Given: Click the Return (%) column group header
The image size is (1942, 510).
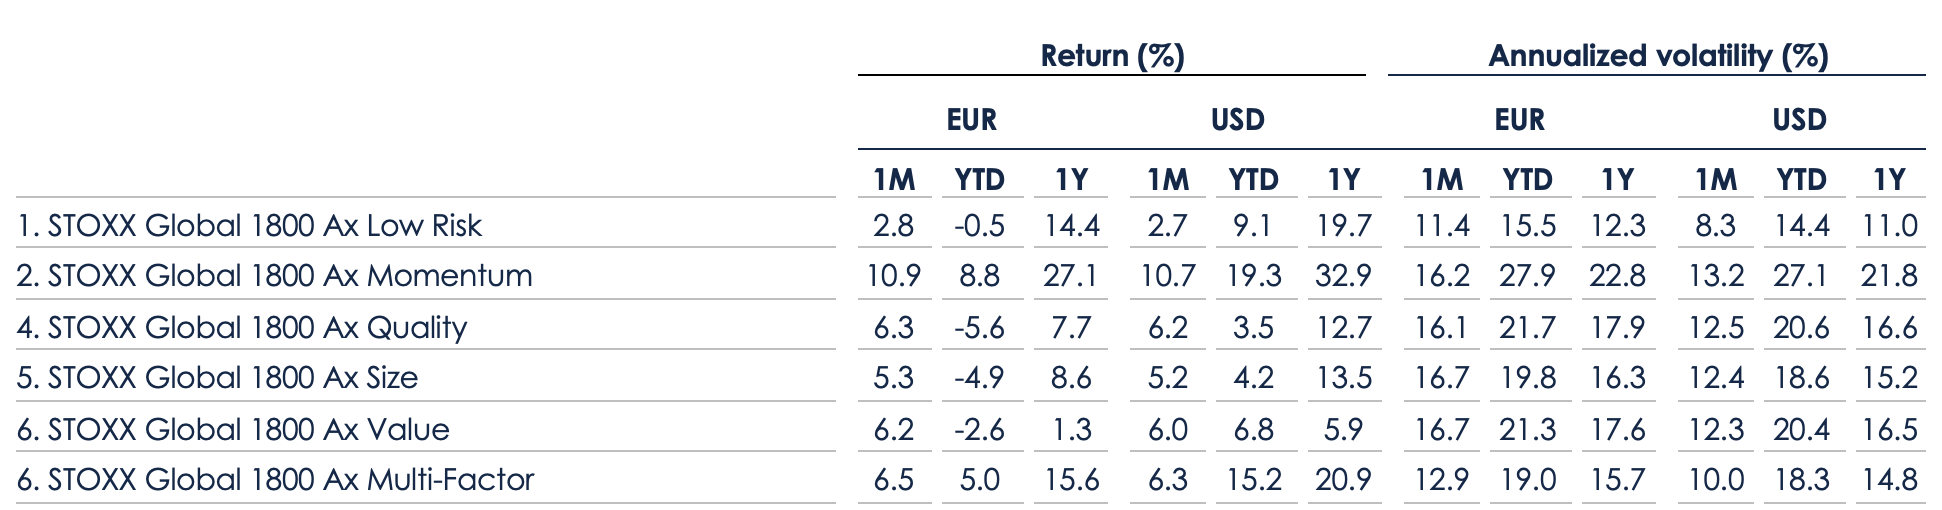Looking at the screenshot, I should [x=1111, y=55].
